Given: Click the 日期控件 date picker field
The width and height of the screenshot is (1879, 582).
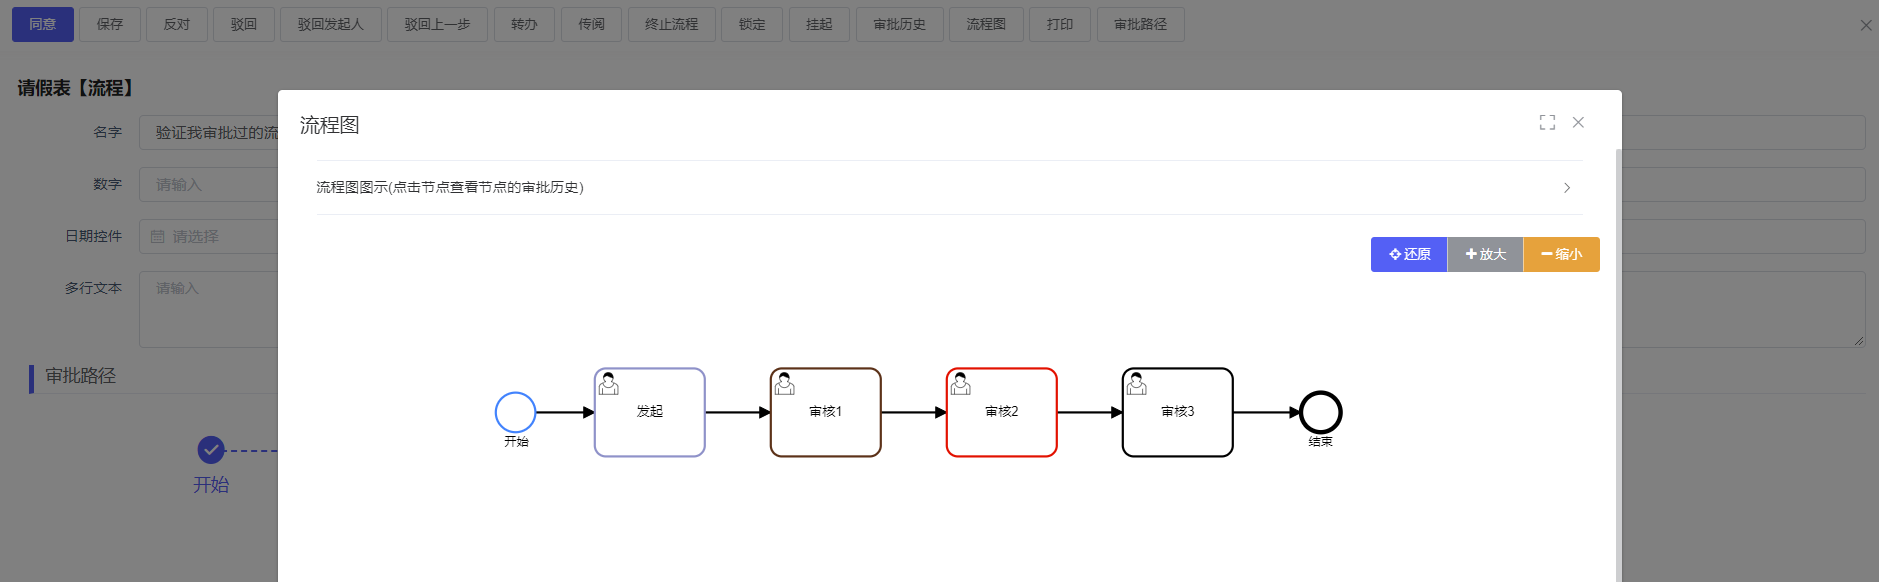Looking at the screenshot, I should click(210, 237).
